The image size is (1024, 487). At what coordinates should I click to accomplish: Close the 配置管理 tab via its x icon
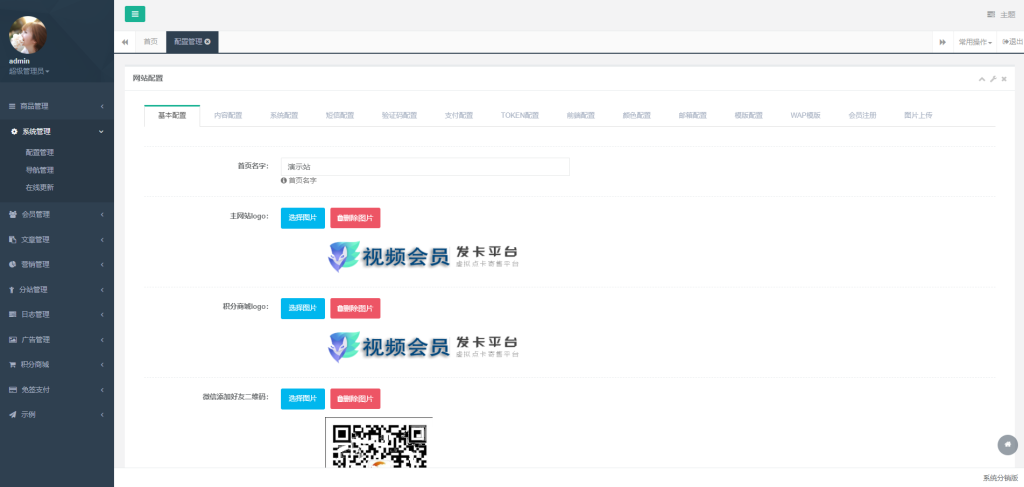tap(208, 42)
